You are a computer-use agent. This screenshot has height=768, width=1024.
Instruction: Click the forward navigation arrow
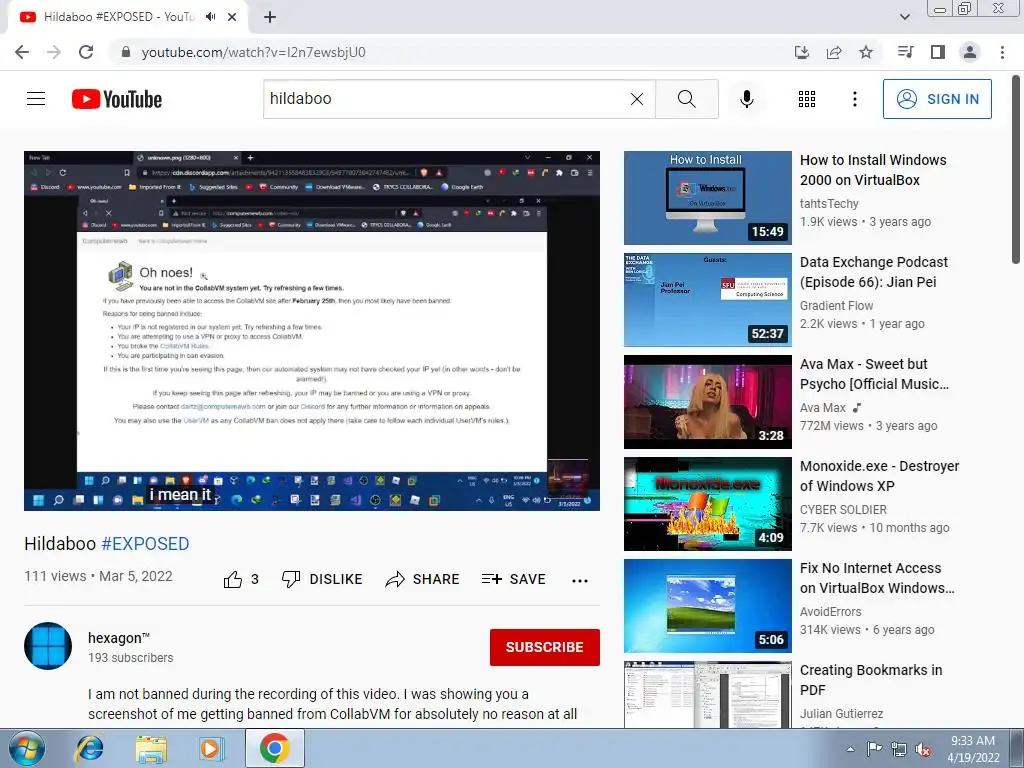pyautogui.click(x=54, y=52)
